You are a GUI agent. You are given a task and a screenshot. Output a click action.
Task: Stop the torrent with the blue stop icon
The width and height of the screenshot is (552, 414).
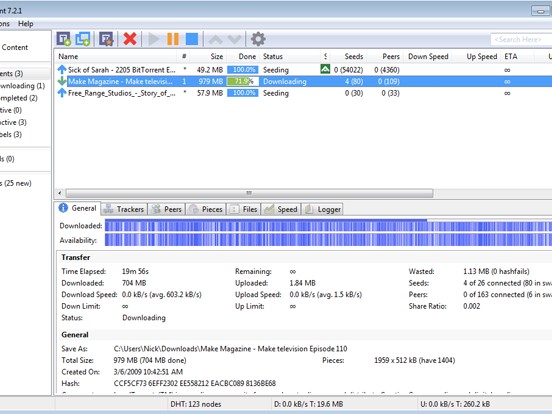(192, 39)
